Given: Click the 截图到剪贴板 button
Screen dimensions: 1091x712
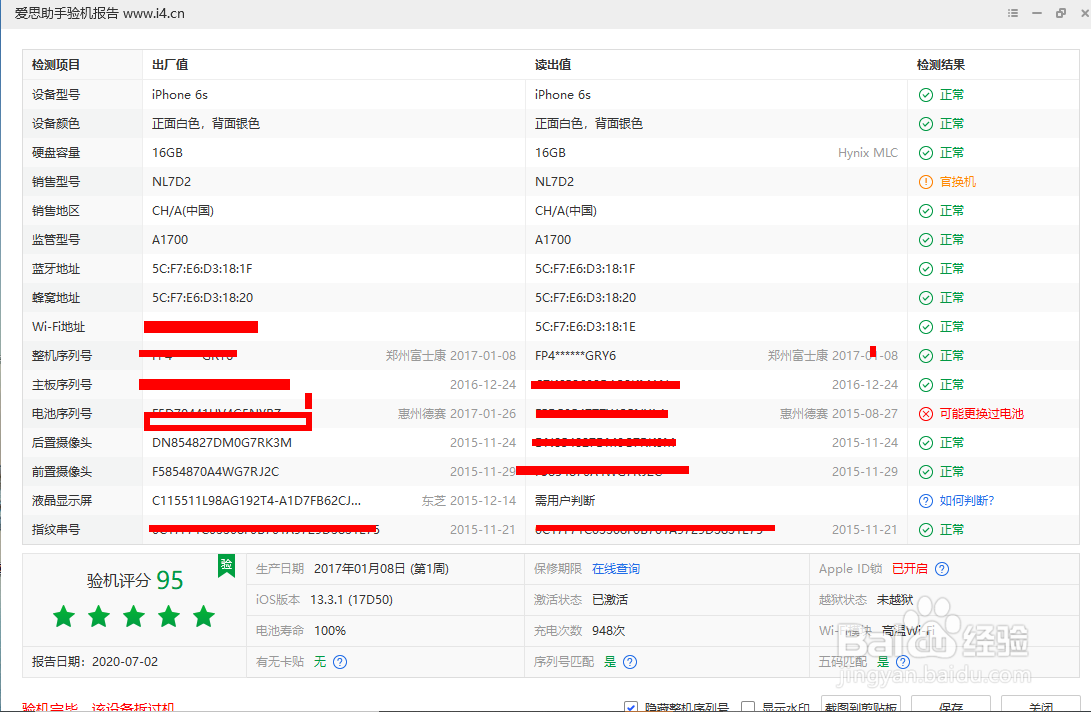Looking at the screenshot, I should tap(861, 704).
